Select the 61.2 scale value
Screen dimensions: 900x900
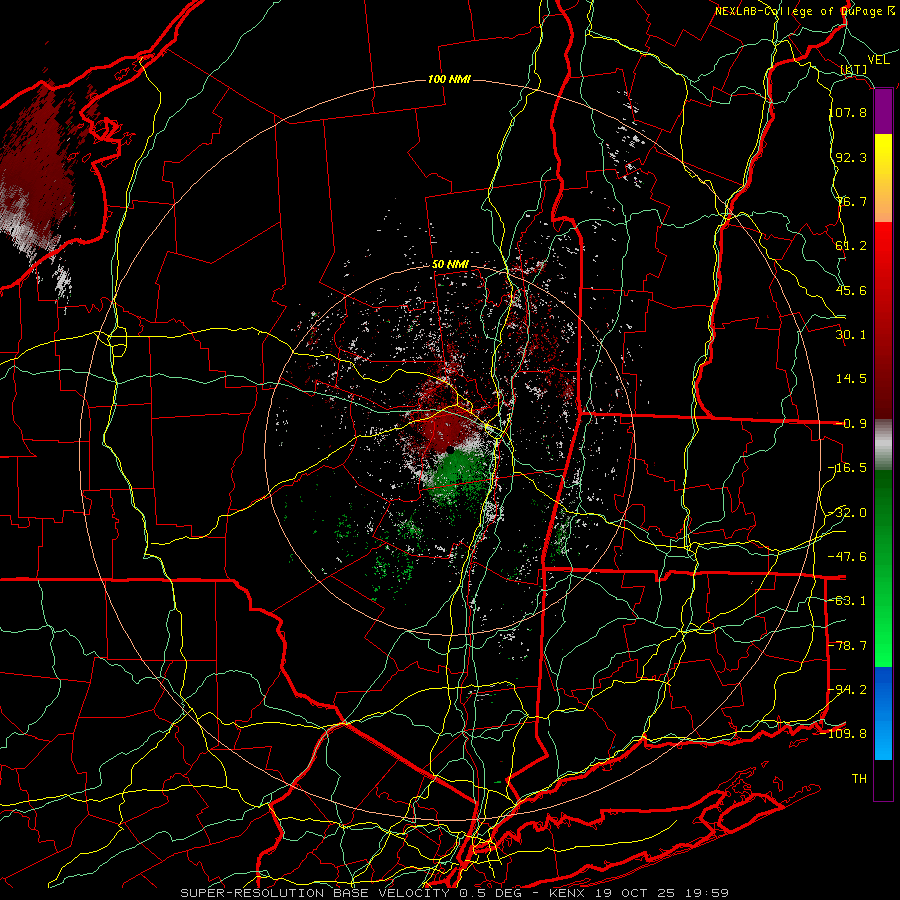point(851,246)
